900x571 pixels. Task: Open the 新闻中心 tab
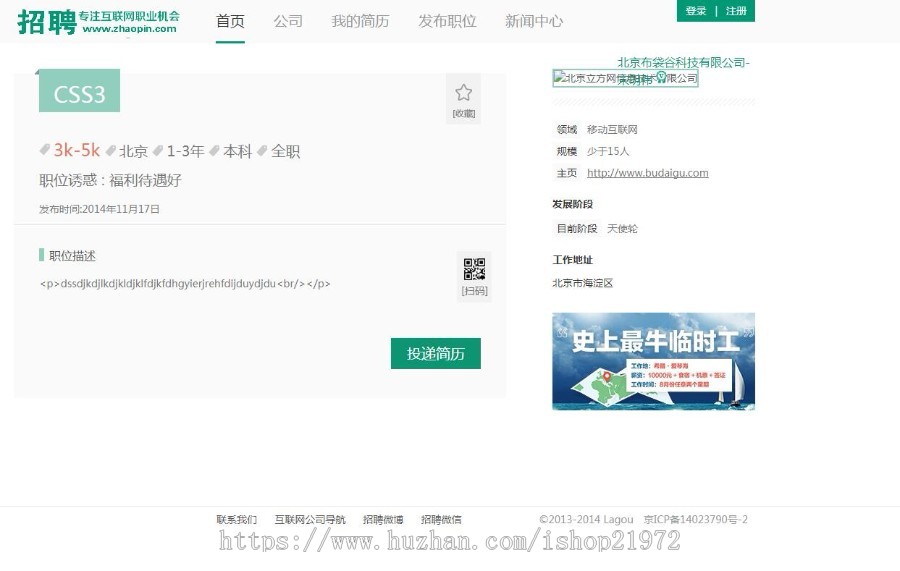pyautogui.click(x=534, y=21)
